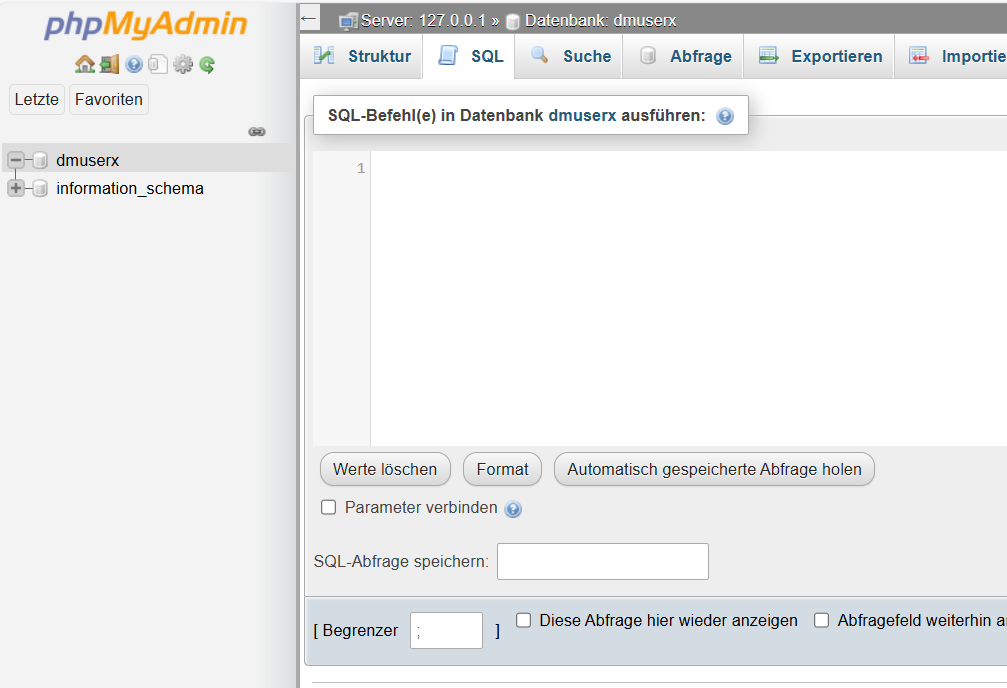Viewport: 1007px width, 688px height.
Task: Click line number 1 in editor gutter
Action: [x=361, y=168]
